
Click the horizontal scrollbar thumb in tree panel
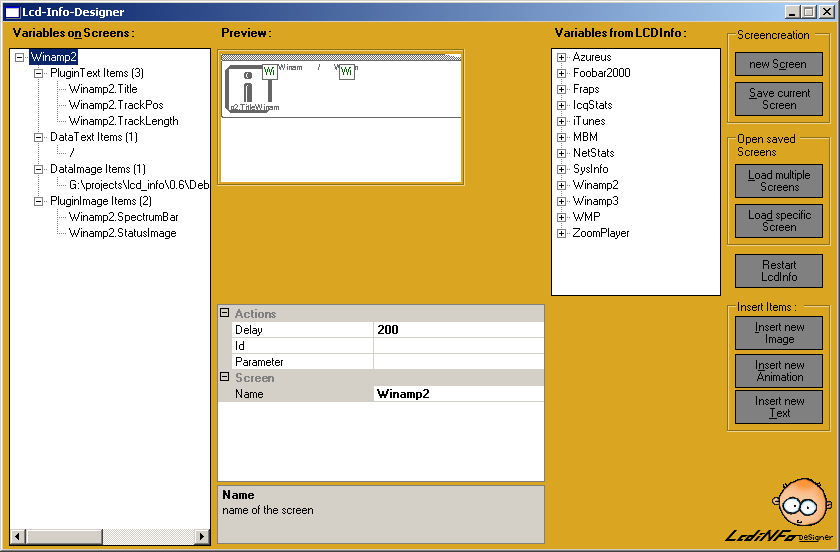pyautogui.click(x=63, y=536)
